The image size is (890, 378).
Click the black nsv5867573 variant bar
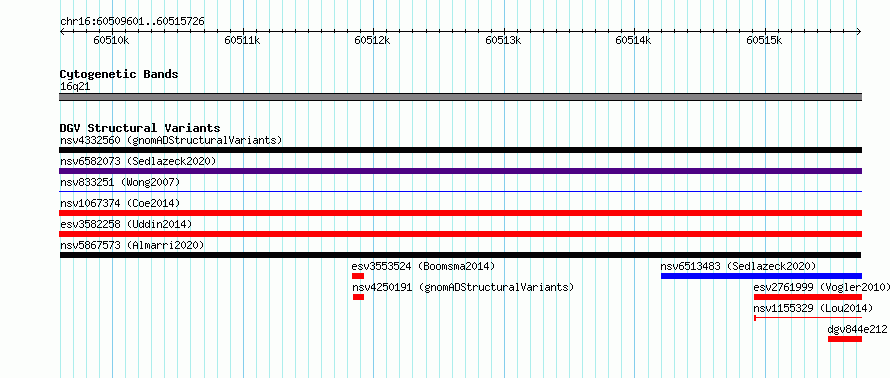tap(460, 255)
